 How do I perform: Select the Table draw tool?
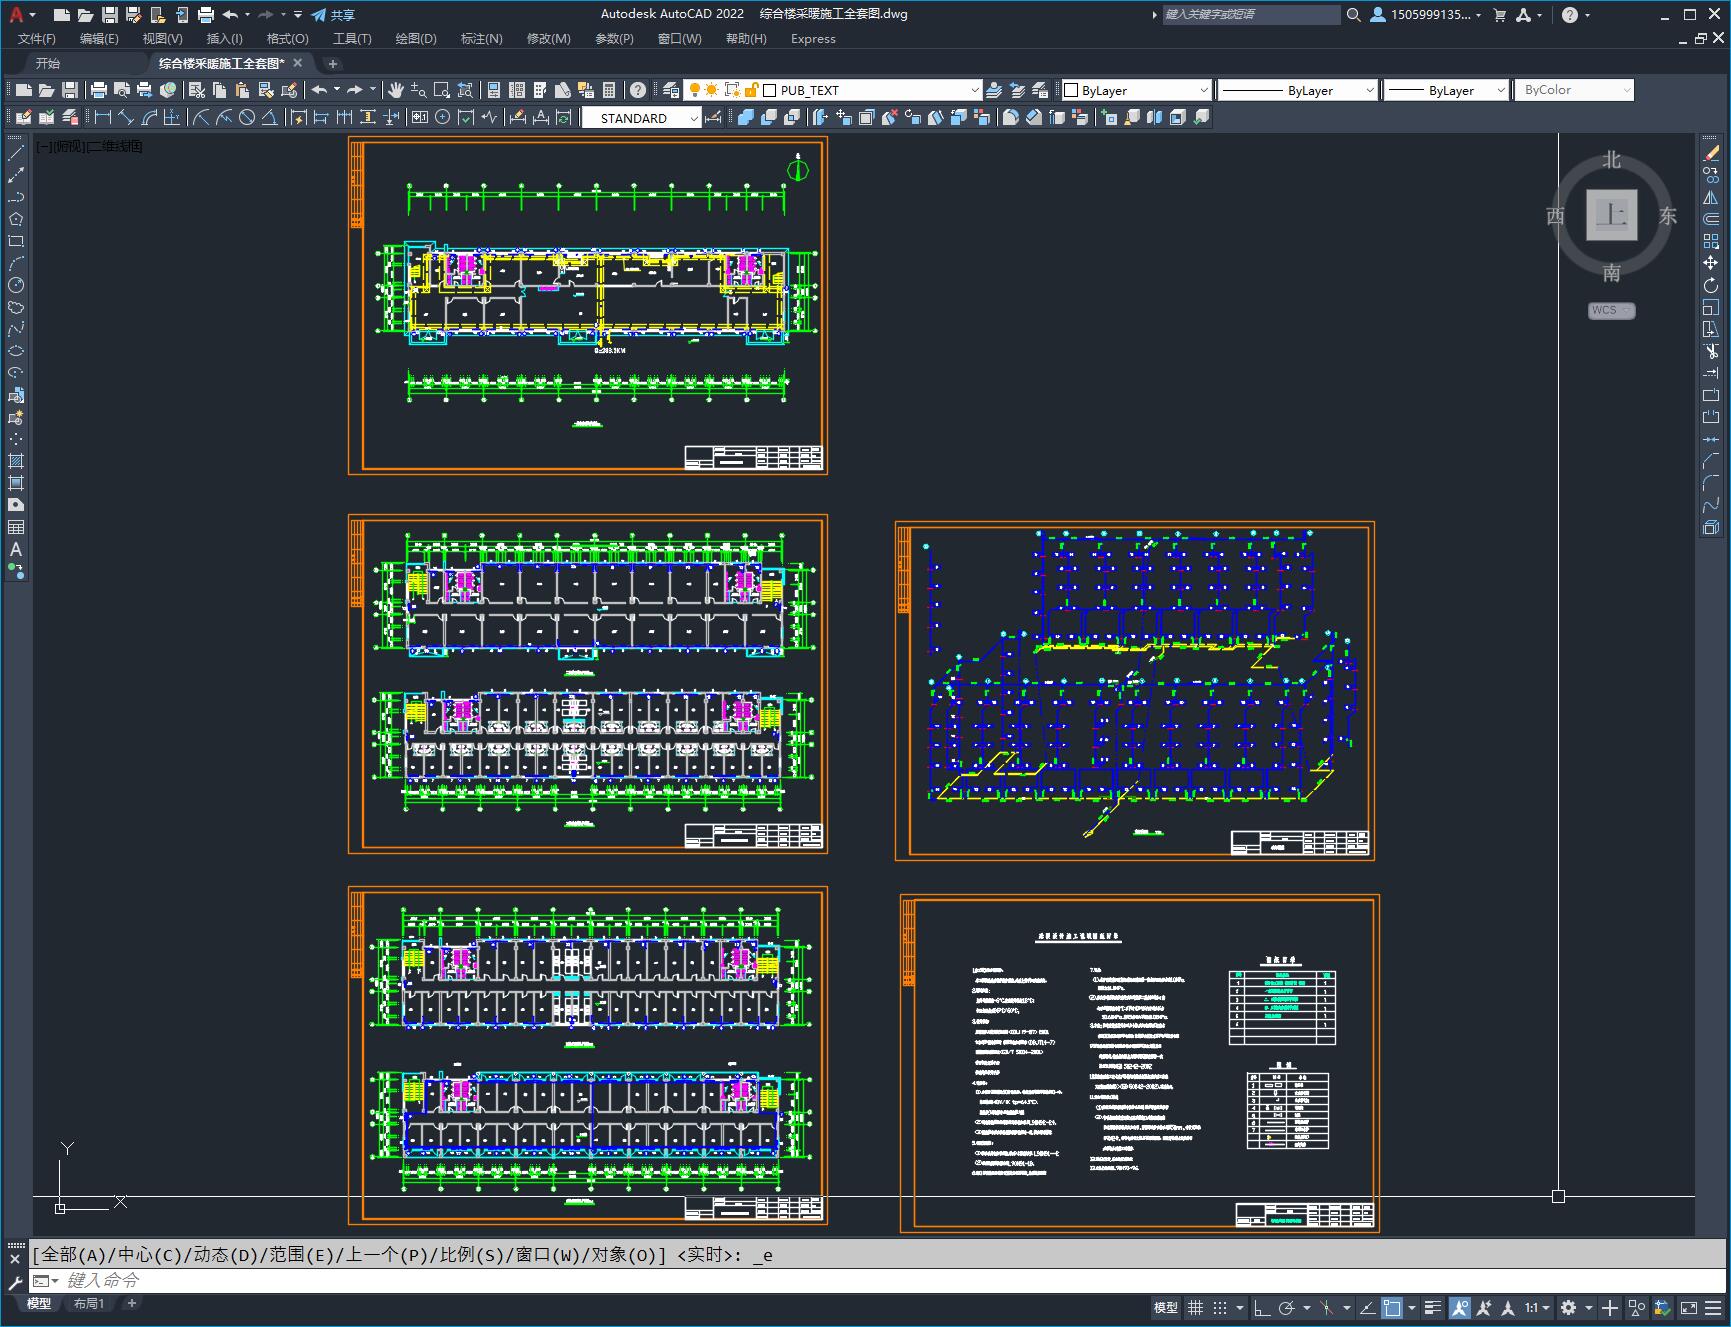pyautogui.click(x=16, y=527)
